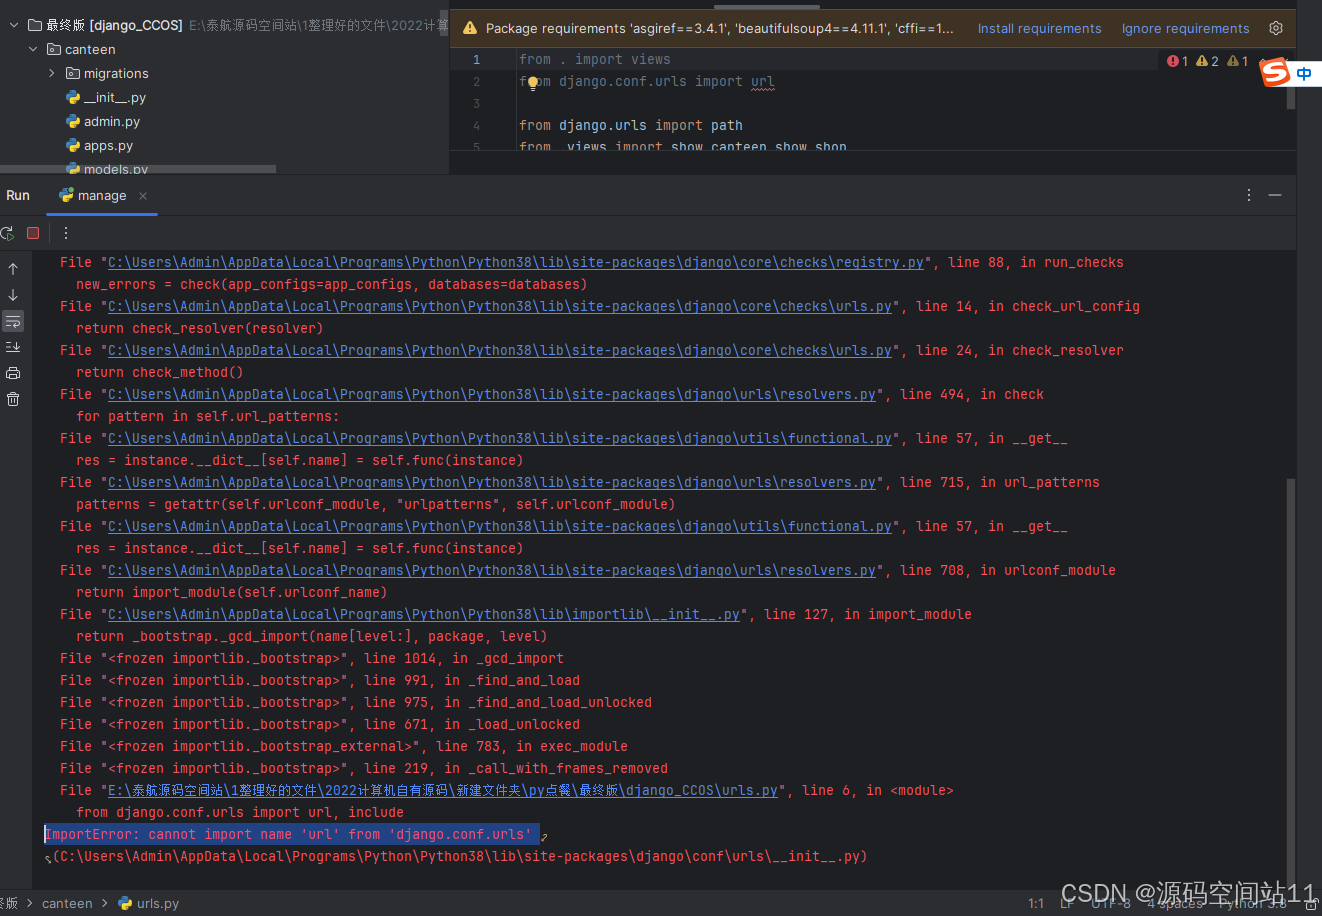The width and height of the screenshot is (1322, 916).
Task: Open banner settings with gear icon
Action: (1276, 28)
